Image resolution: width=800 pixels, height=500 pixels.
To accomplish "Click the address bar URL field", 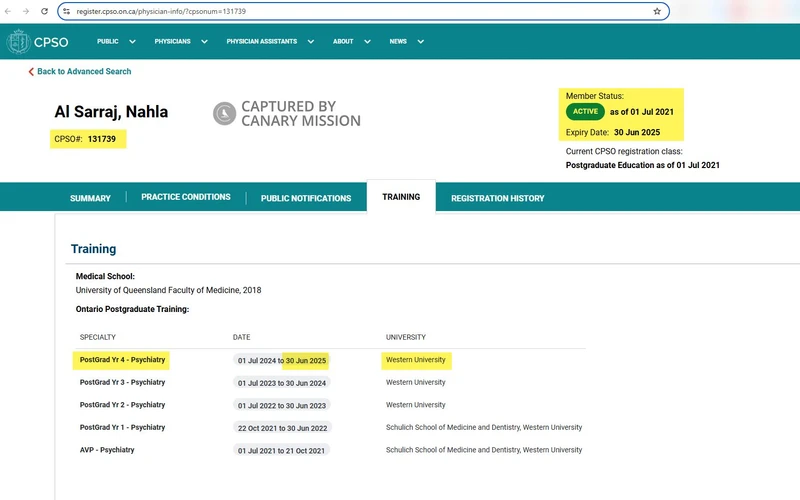I will 363,11.
